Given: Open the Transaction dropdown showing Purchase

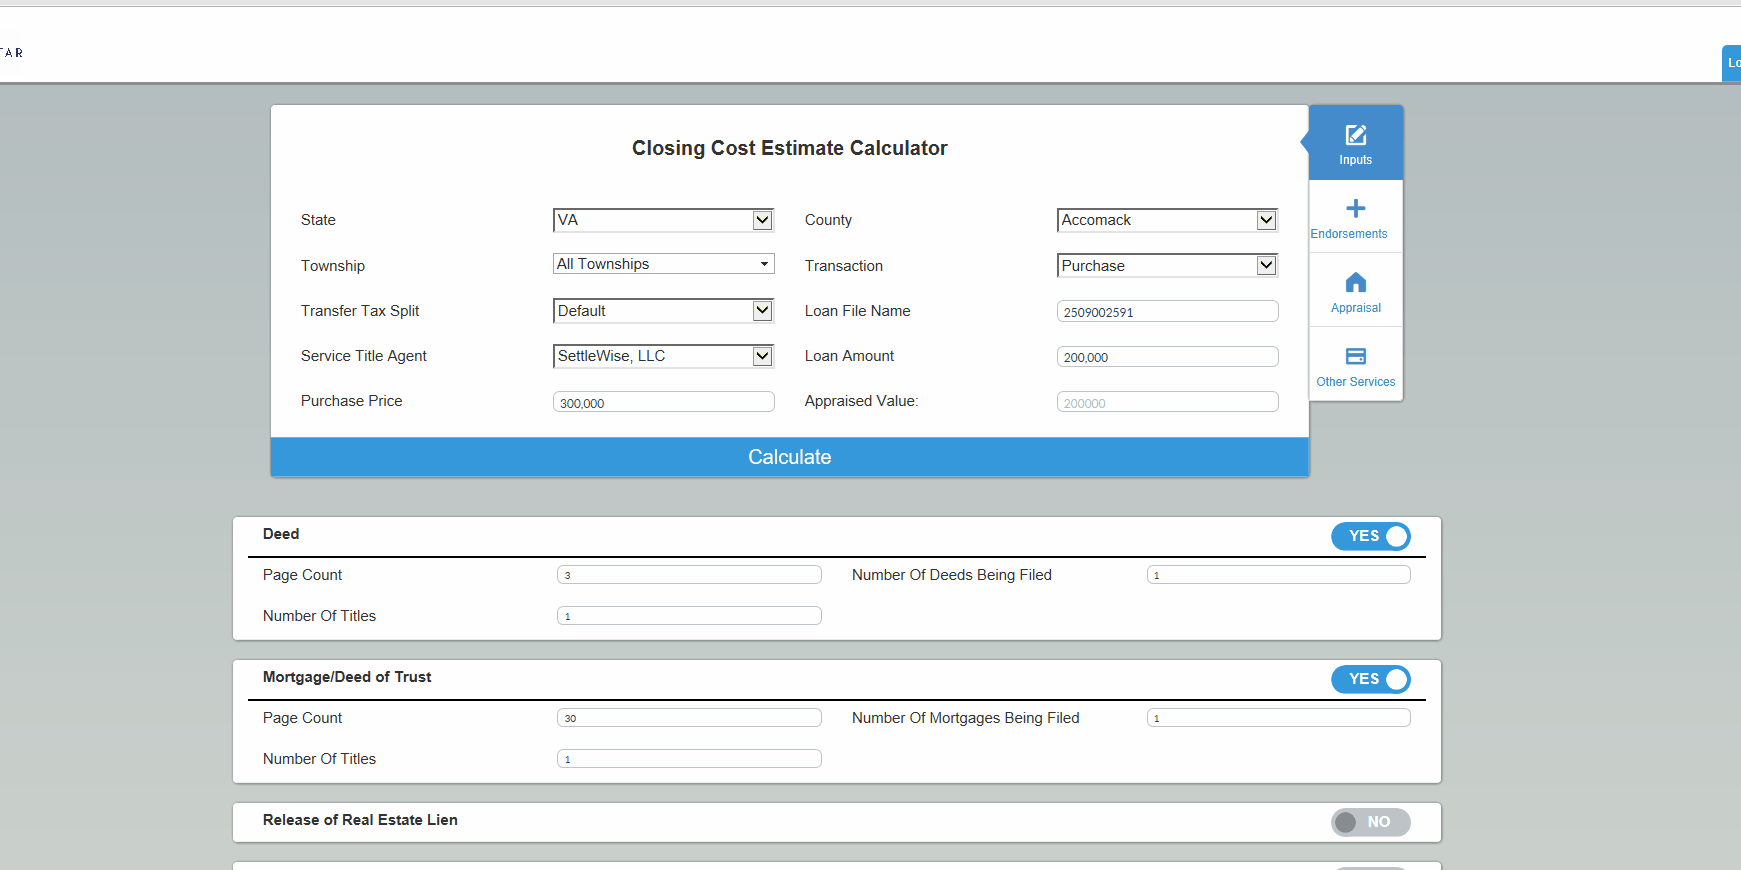Looking at the screenshot, I should 1168,265.
